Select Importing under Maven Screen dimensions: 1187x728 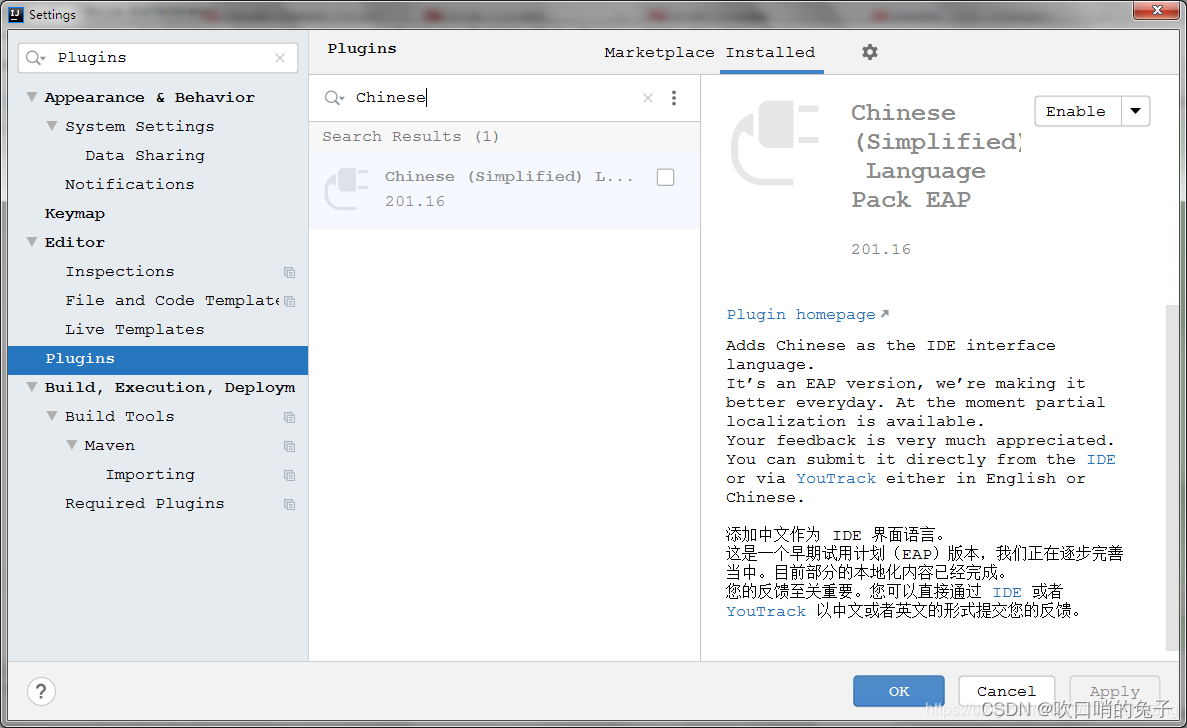click(x=150, y=474)
